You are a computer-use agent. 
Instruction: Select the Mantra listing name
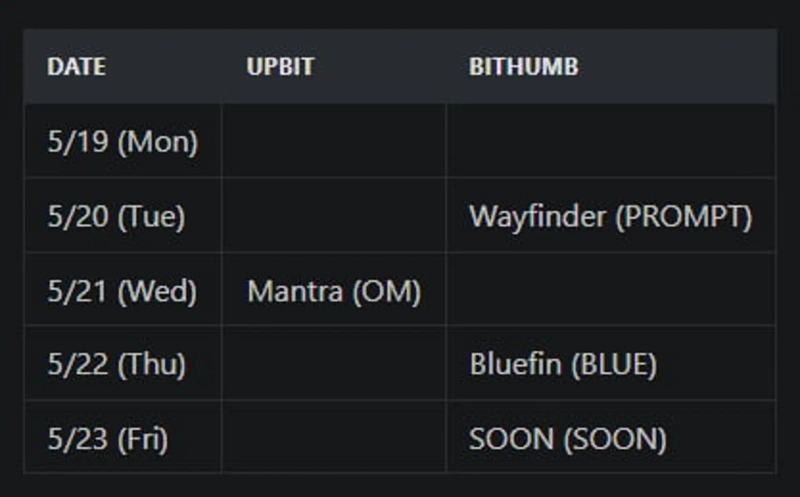click(294, 291)
